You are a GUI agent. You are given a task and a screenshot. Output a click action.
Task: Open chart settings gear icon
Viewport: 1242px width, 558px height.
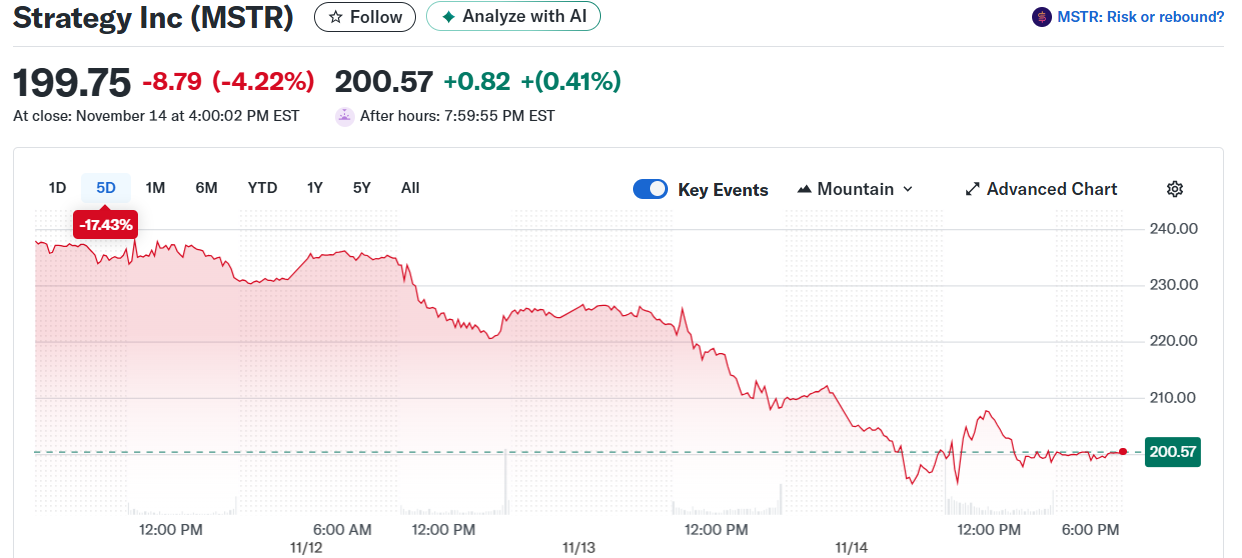1175,189
